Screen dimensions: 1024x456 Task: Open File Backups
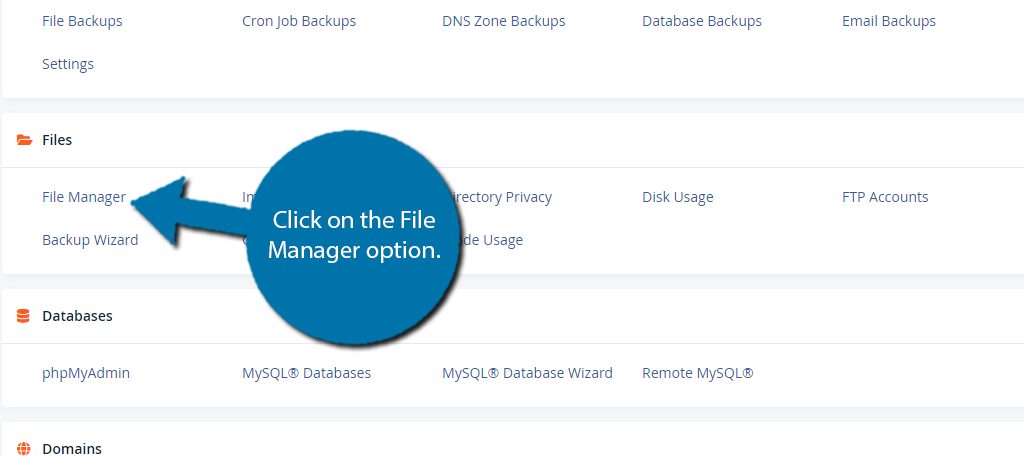point(82,21)
